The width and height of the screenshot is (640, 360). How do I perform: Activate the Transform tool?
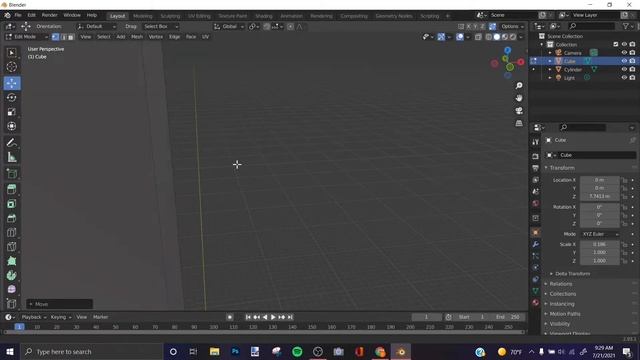point(11,126)
